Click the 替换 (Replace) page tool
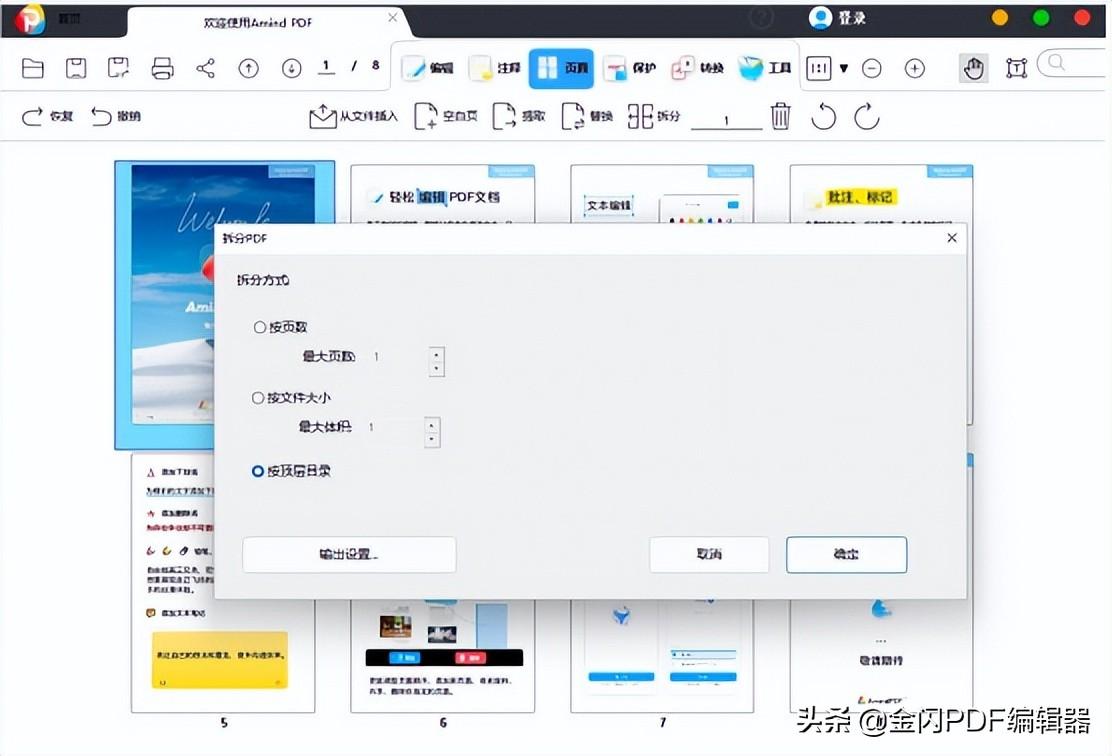Viewport: 1112px width, 756px height. point(586,116)
